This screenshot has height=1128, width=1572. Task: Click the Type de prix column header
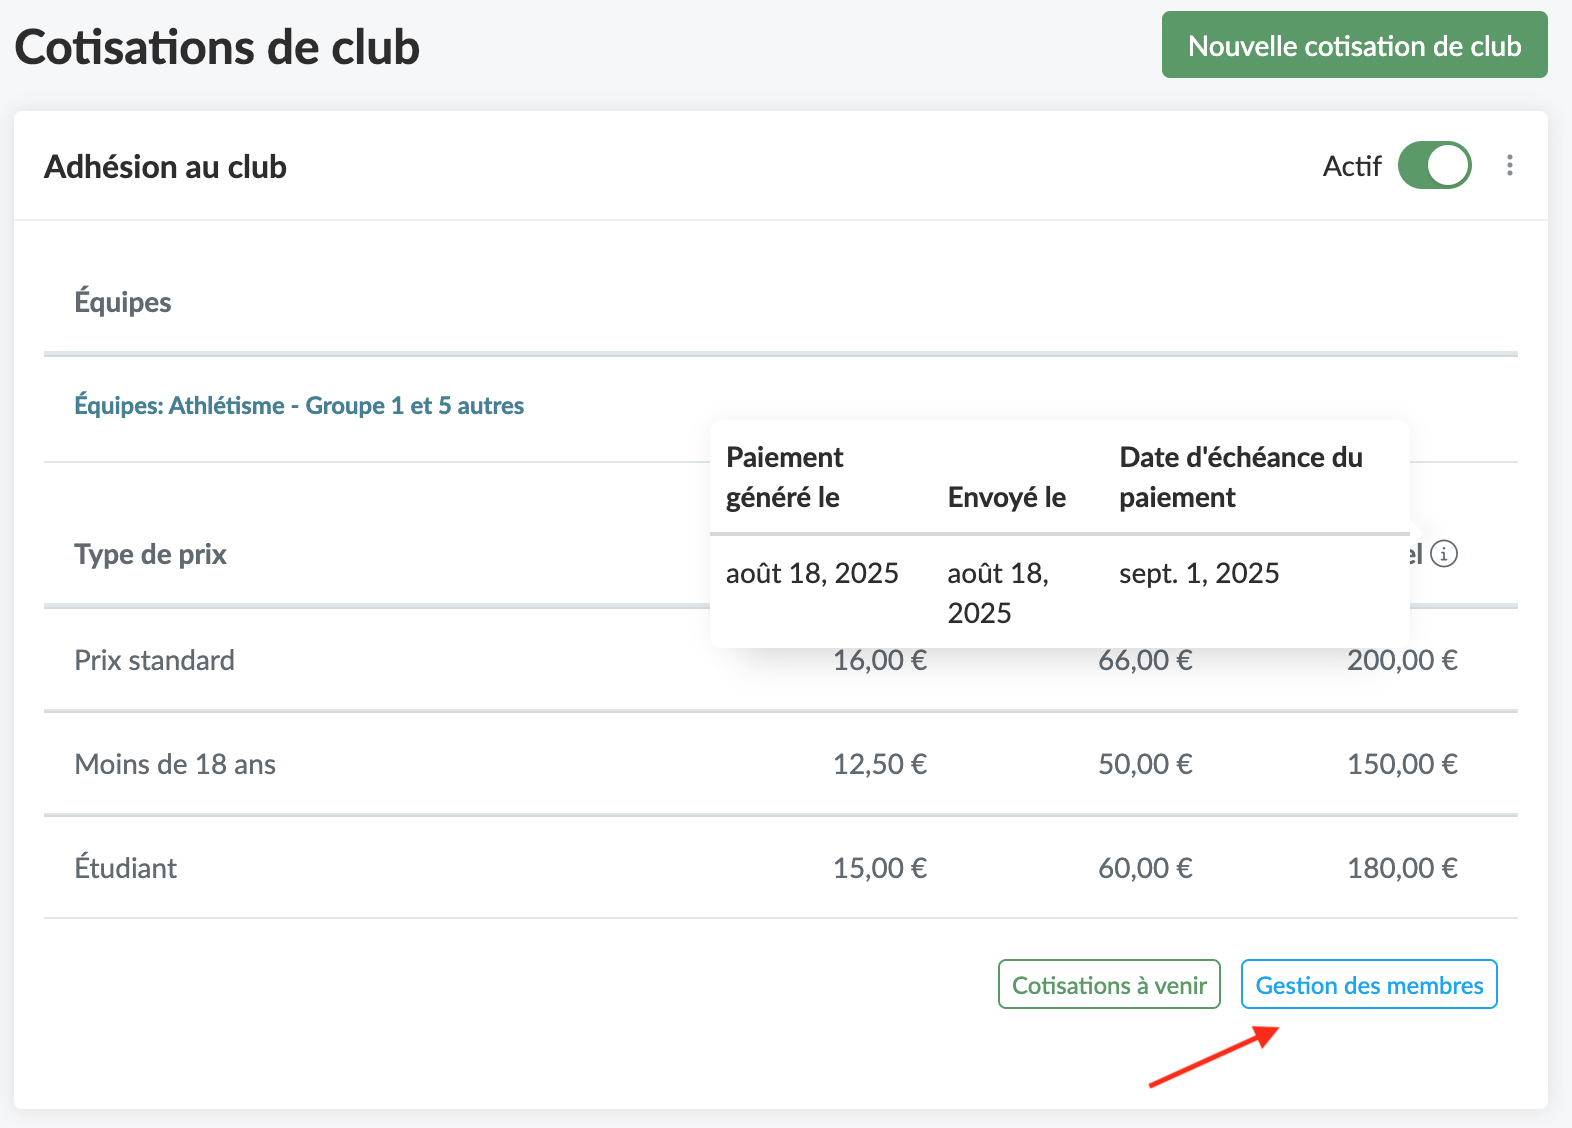coord(150,554)
